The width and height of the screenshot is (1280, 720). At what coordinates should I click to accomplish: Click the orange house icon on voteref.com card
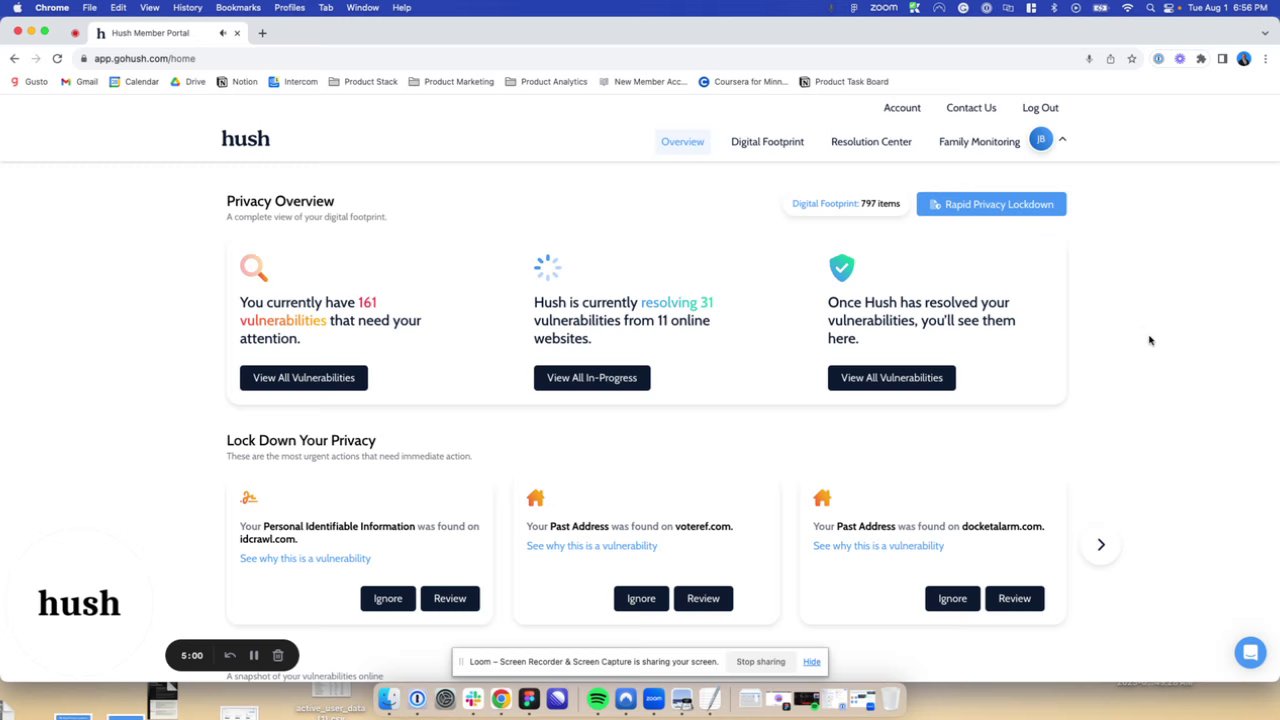pyautogui.click(x=536, y=498)
